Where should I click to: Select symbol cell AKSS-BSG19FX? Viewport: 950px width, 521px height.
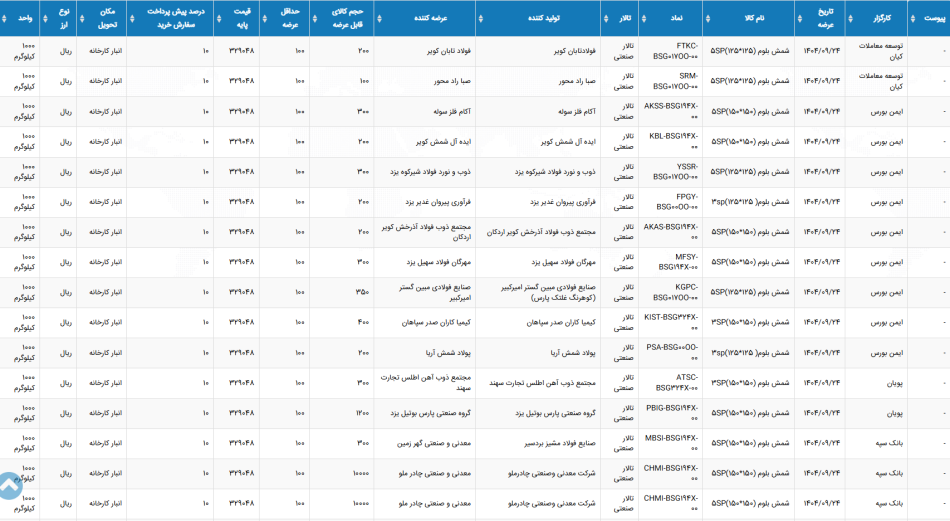coord(671,111)
